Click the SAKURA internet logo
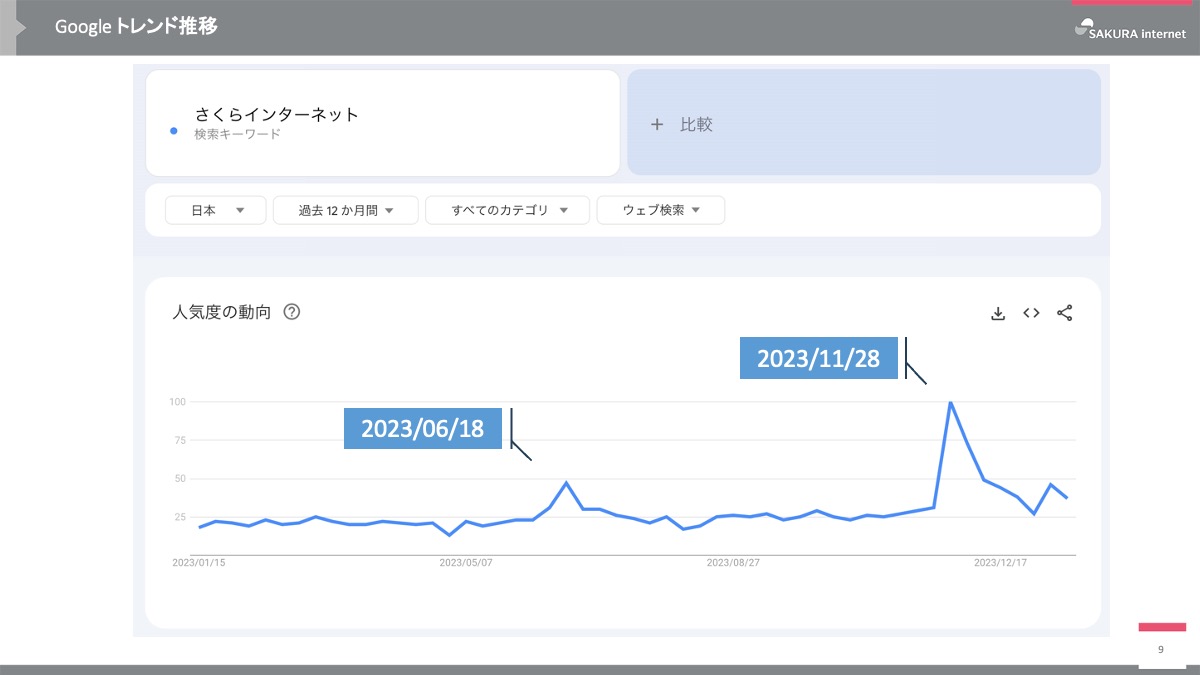 1130,31
